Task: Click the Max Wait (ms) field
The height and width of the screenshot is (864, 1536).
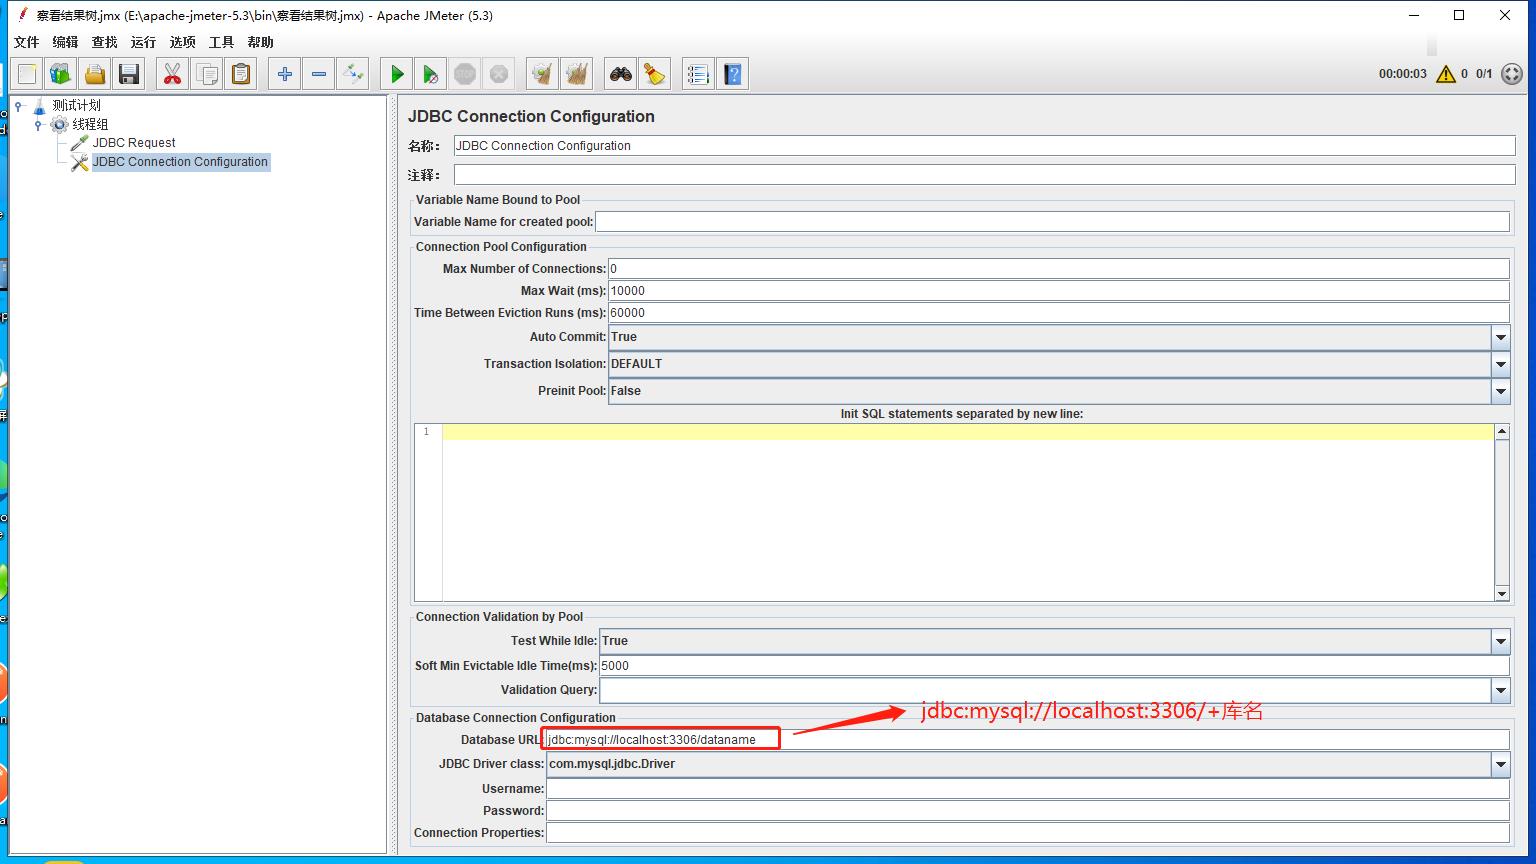Action: (x=1058, y=290)
